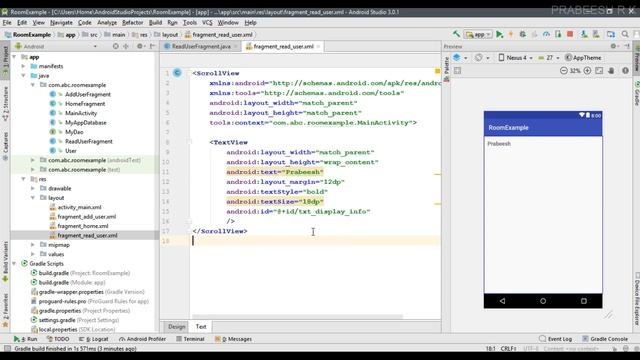Select the Text editor tab
This screenshot has width=640, height=360.
coord(201,327)
